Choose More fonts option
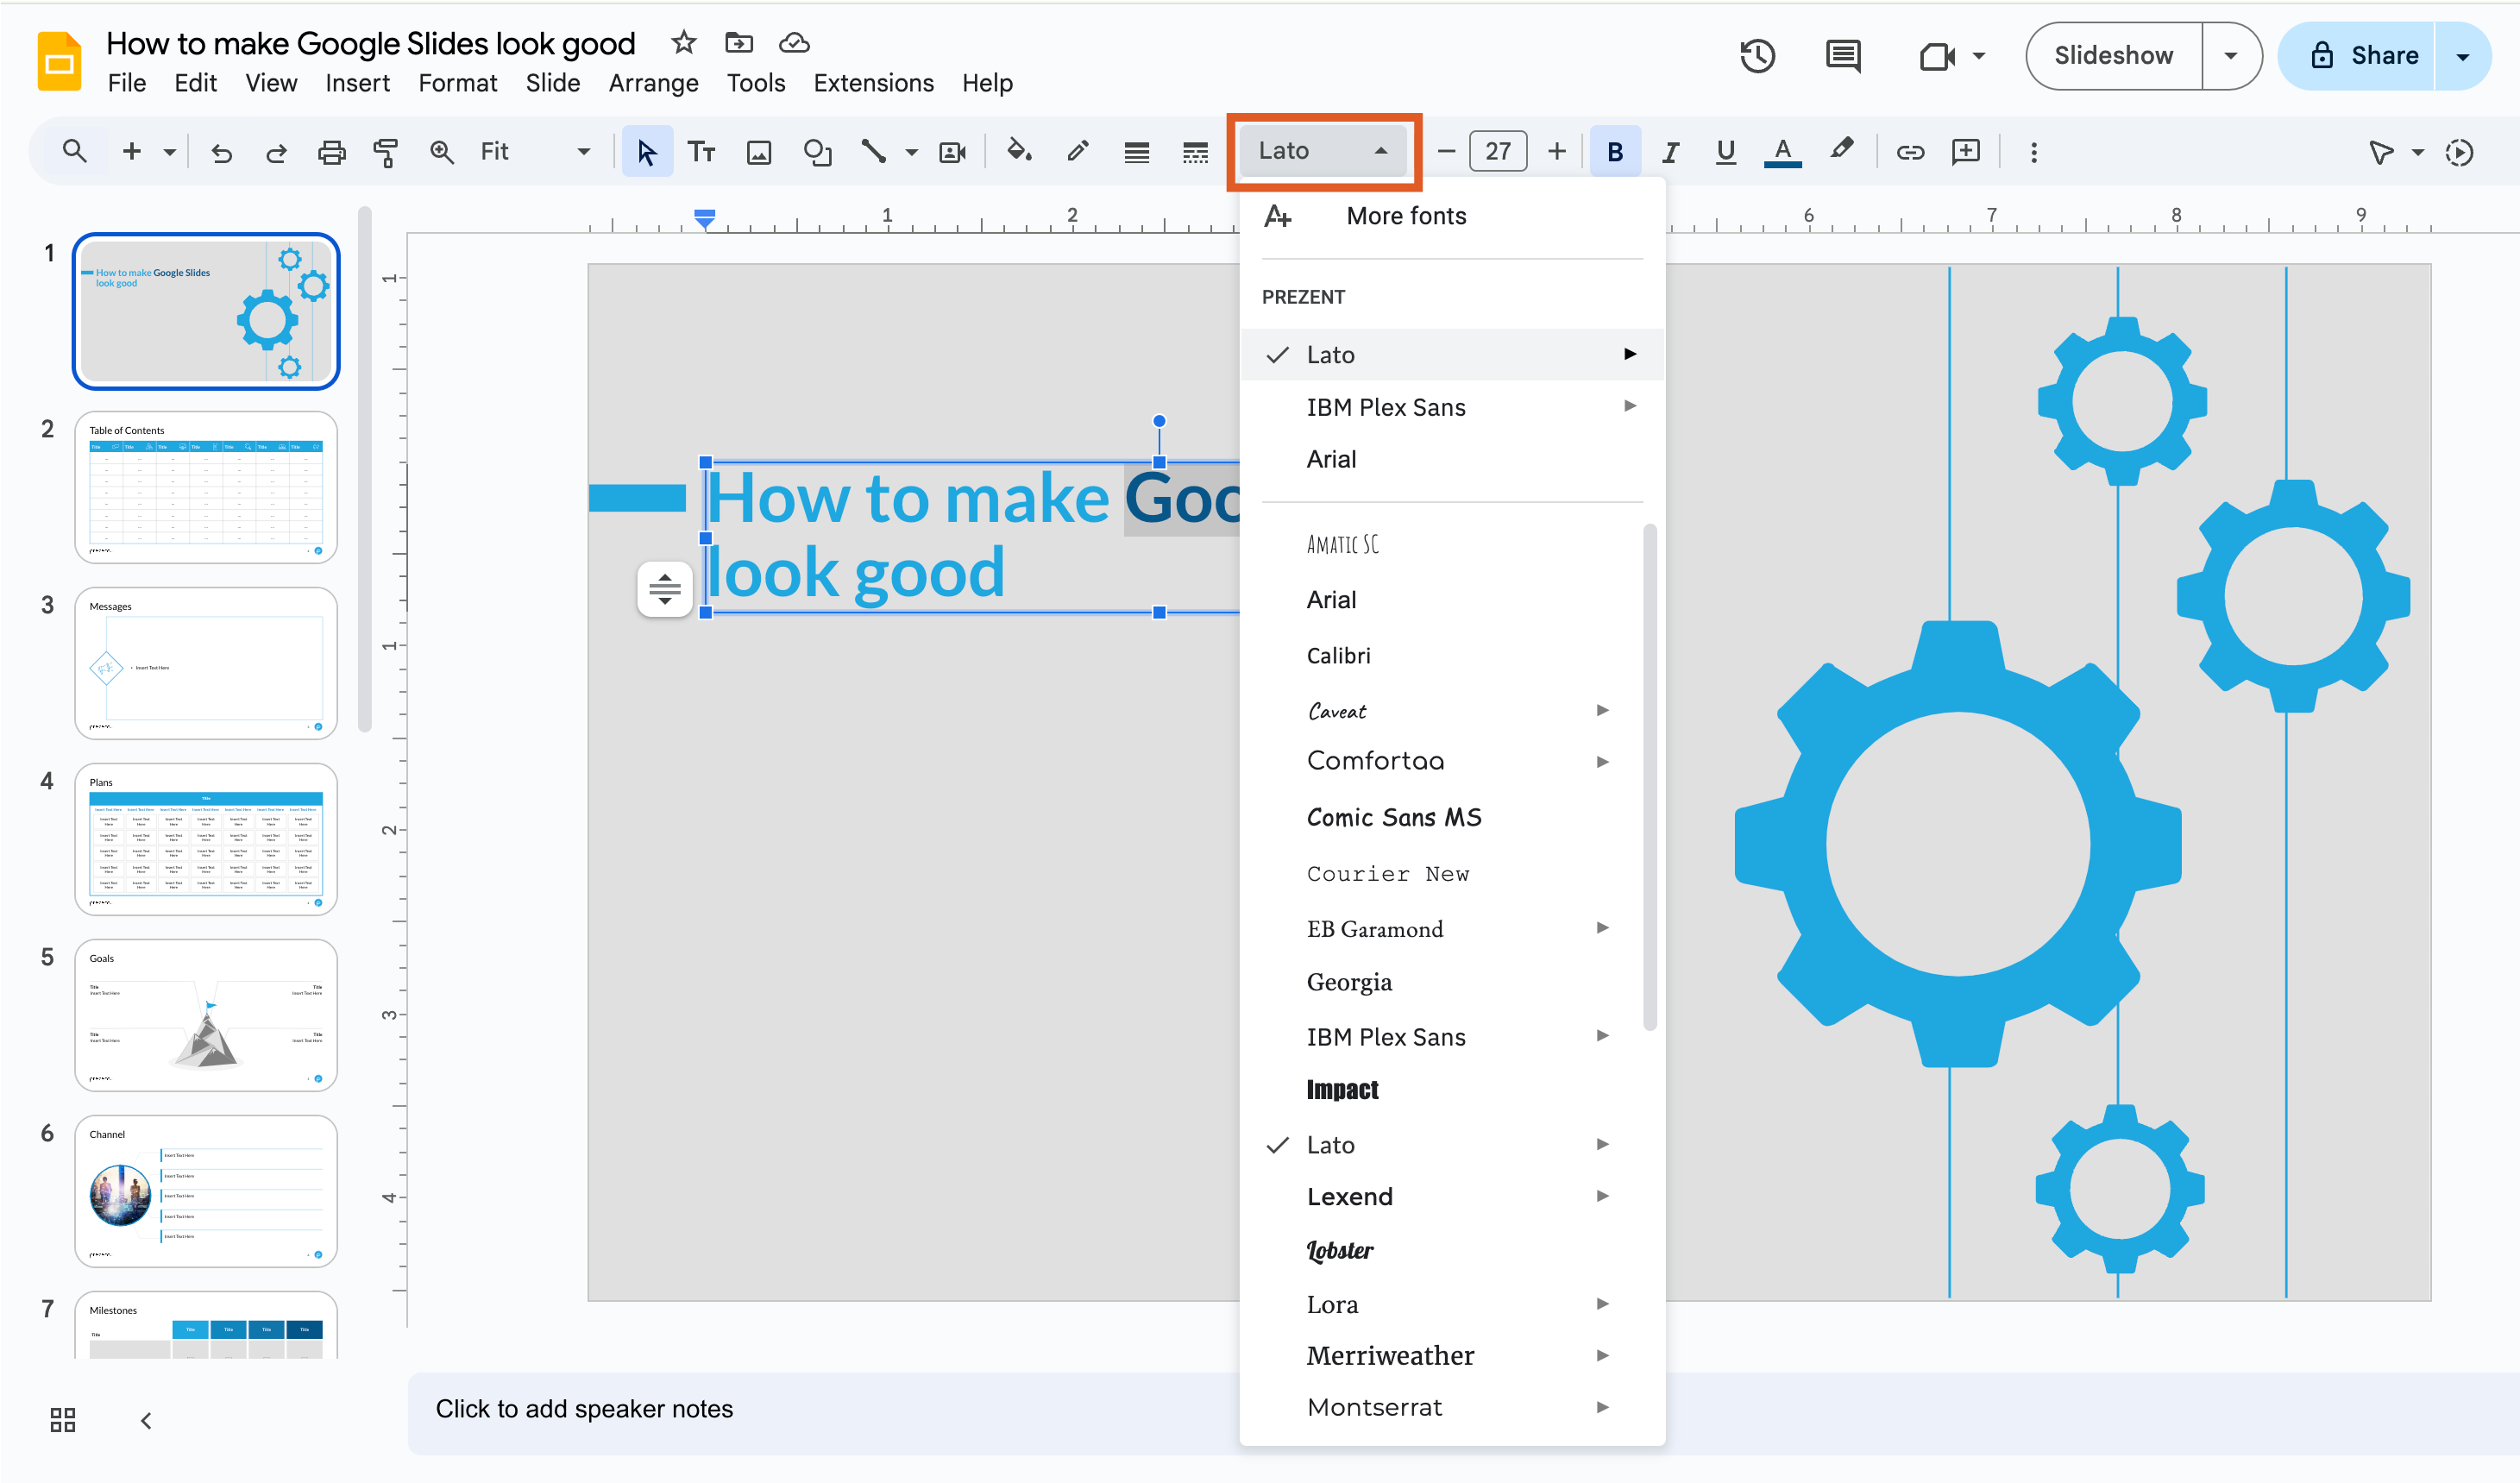Image resolution: width=2520 pixels, height=1483 pixels. pos(1452,216)
